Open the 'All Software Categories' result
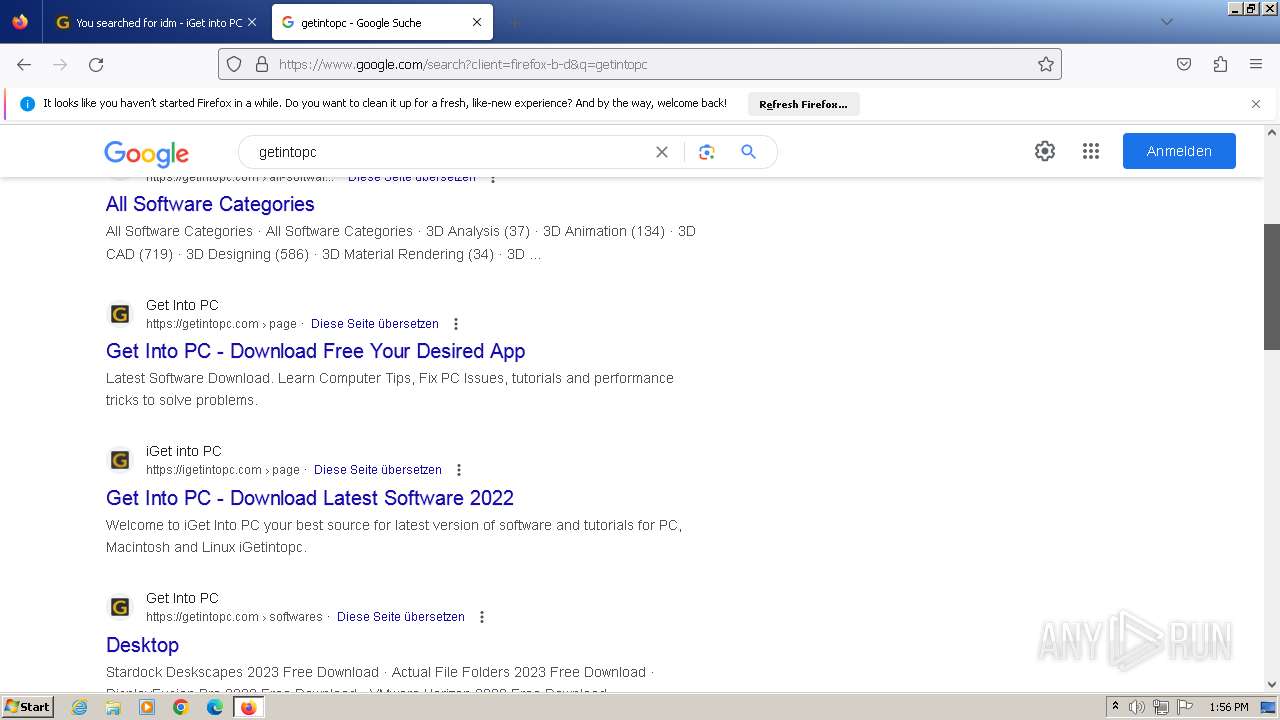This screenshot has height=720, width=1280. tap(210, 204)
